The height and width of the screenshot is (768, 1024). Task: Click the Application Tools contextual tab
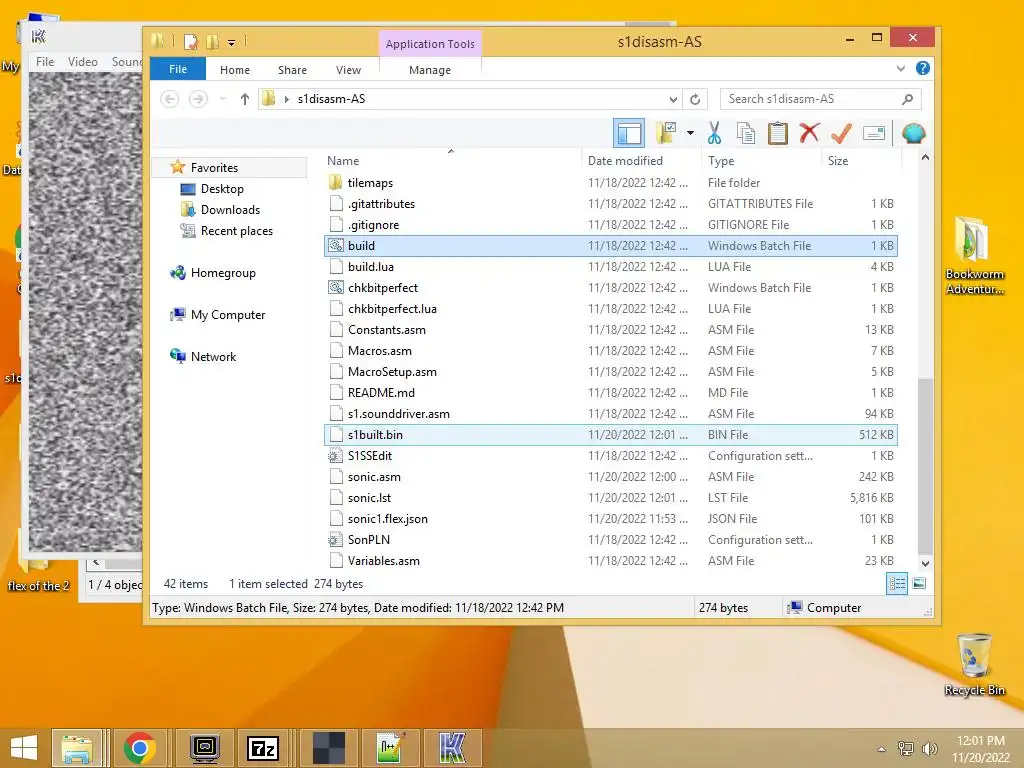click(430, 44)
